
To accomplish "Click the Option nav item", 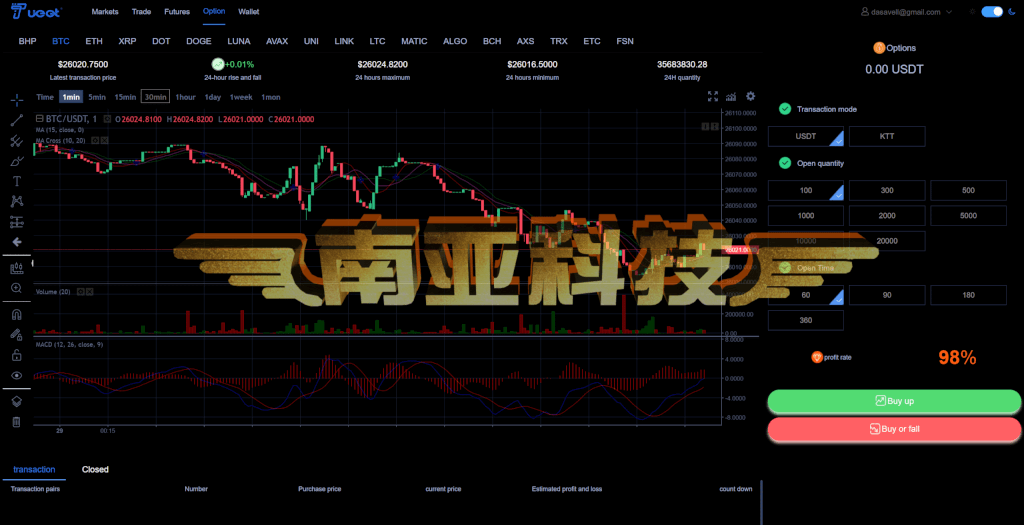I will click(214, 12).
